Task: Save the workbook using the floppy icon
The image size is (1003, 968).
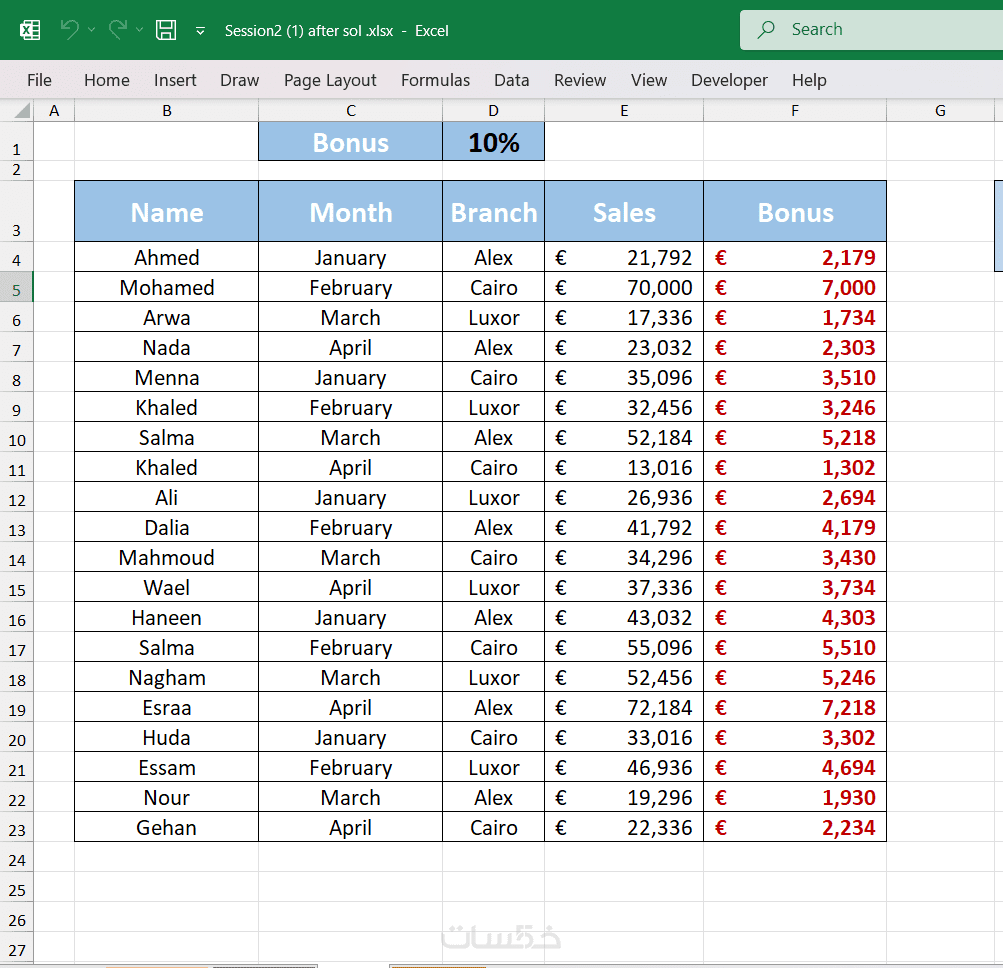Action: click(166, 30)
